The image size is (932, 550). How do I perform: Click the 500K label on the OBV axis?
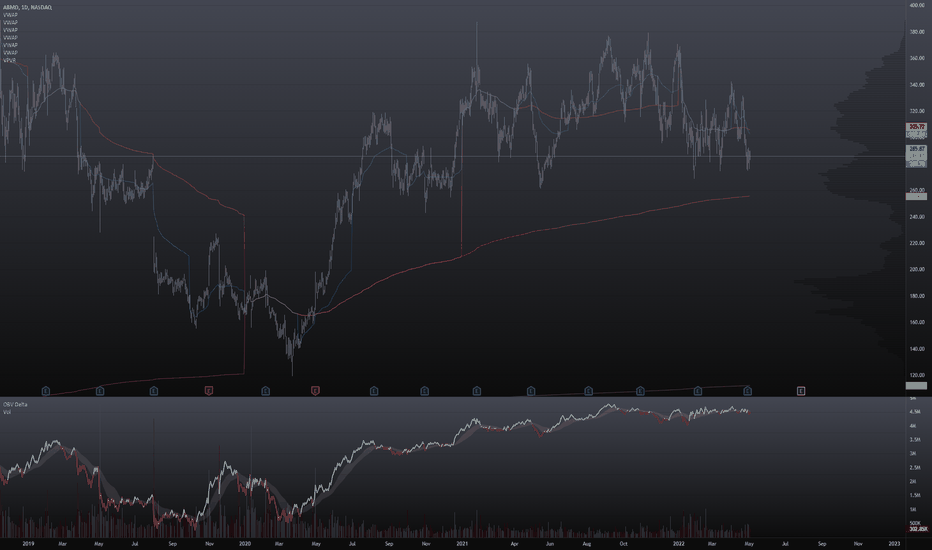(x=915, y=523)
